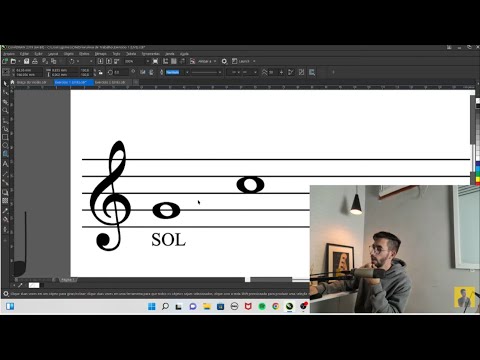Open the Arquivo menu

click(9, 54)
